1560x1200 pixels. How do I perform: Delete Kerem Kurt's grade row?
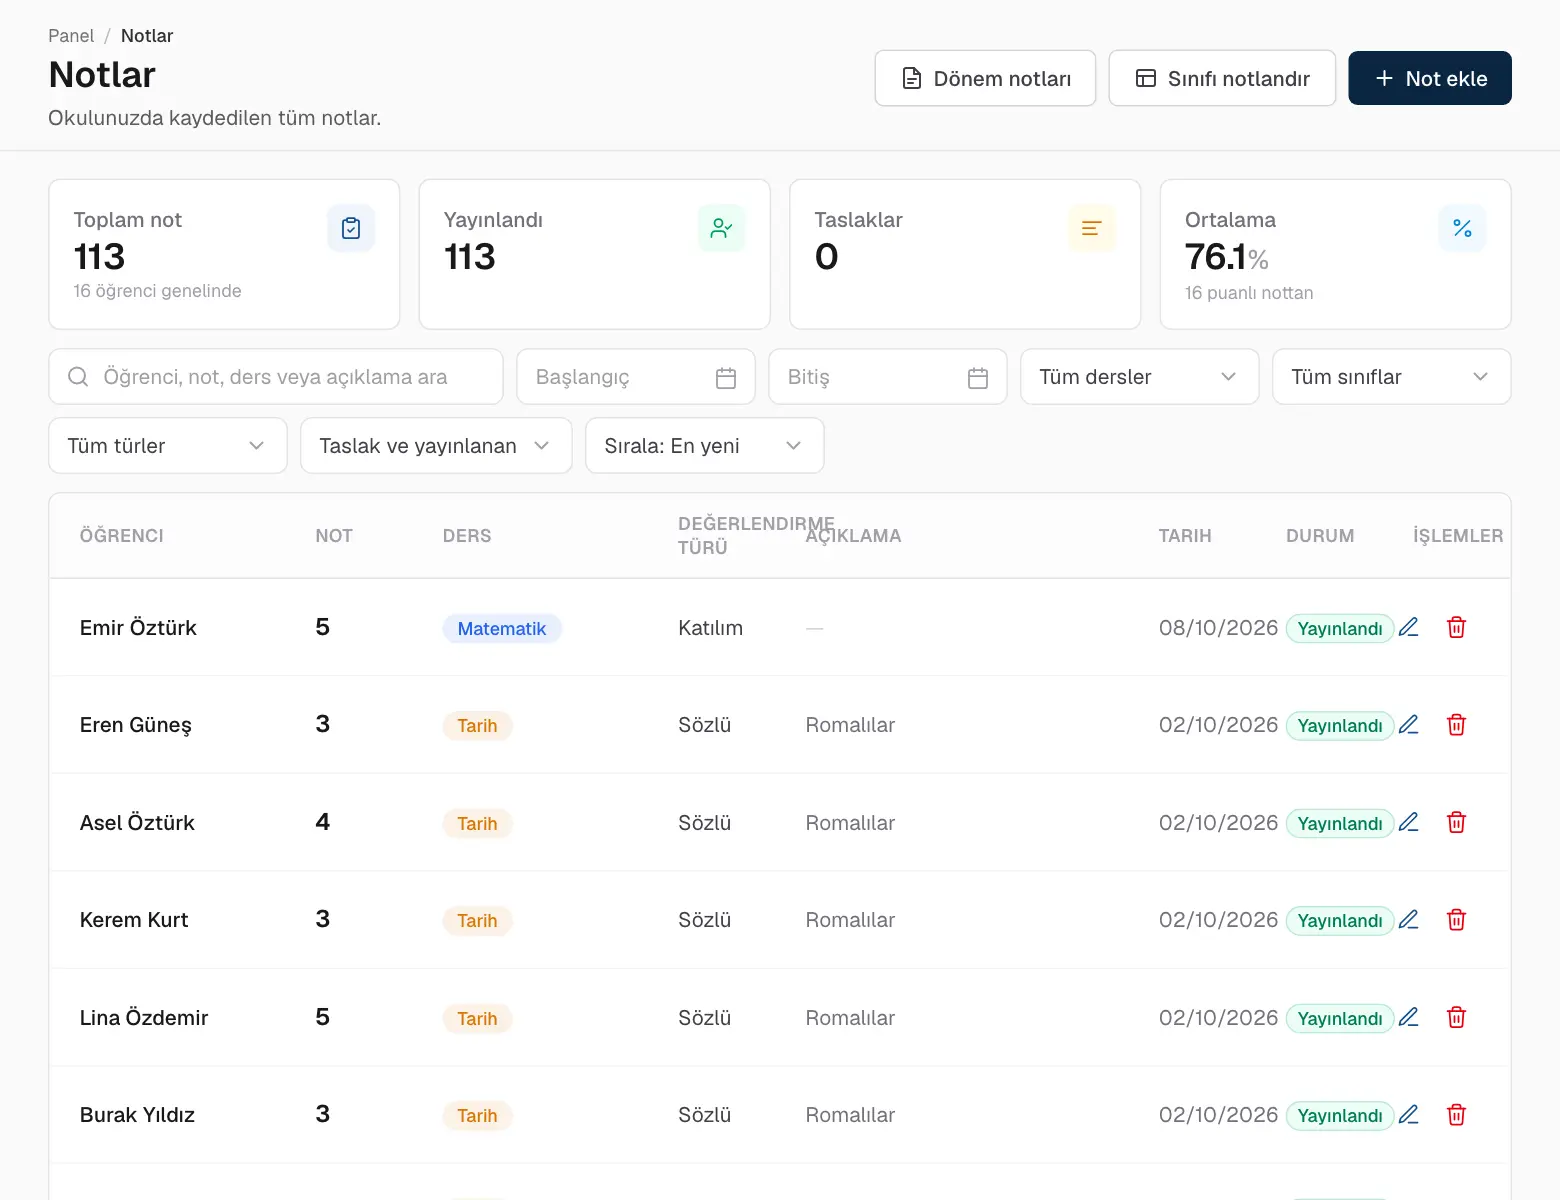click(x=1456, y=920)
